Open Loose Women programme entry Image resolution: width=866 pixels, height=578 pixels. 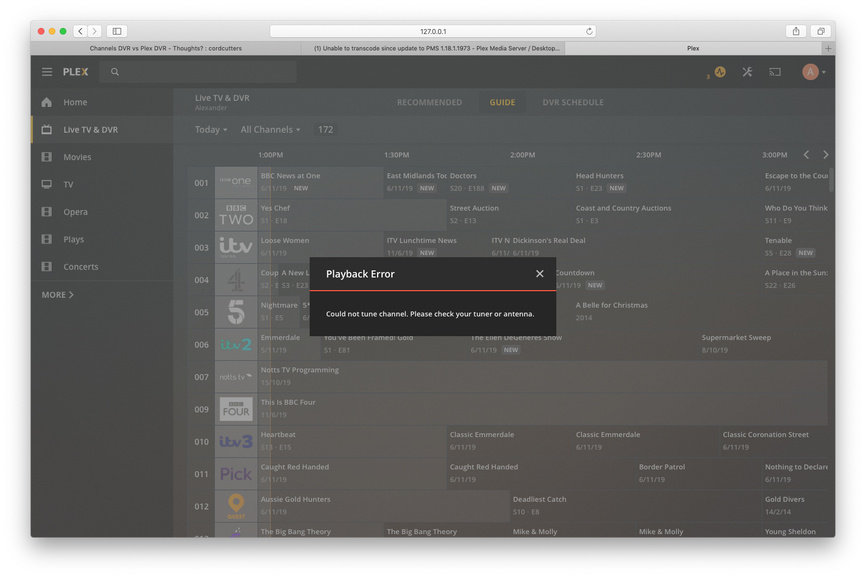pyautogui.click(x=320, y=247)
